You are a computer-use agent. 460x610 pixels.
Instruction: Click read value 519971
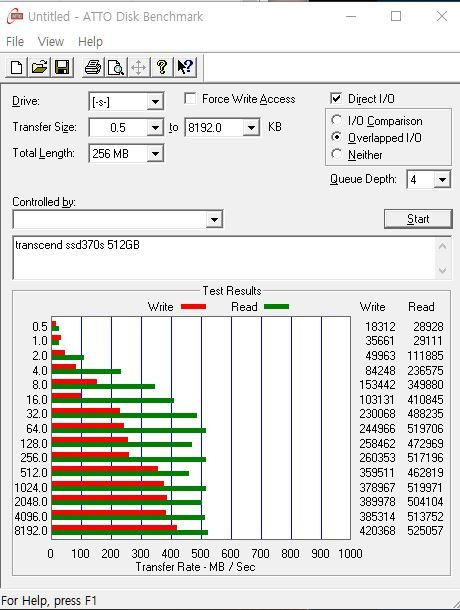[x=425, y=487]
